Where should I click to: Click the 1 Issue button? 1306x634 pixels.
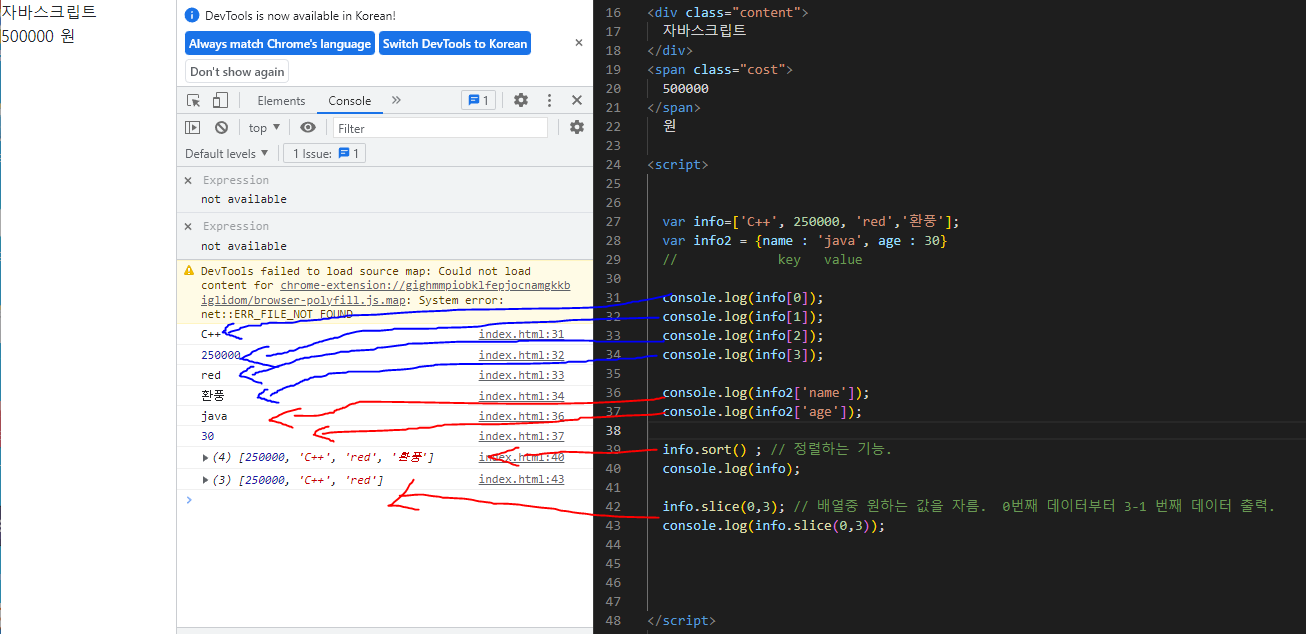[x=325, y=153]
